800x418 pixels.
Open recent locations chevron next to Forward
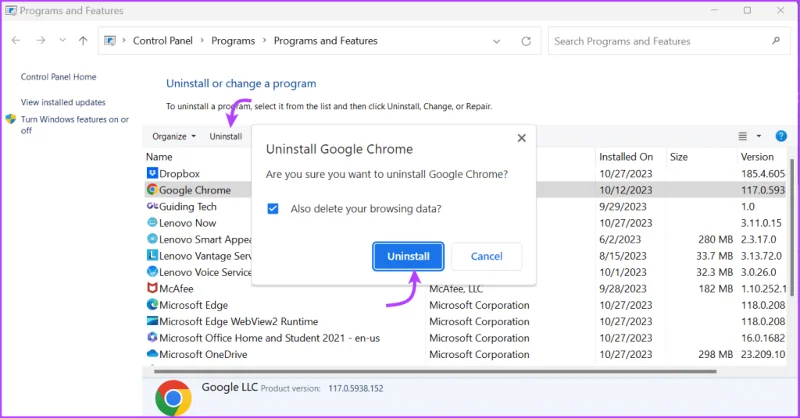62,40
